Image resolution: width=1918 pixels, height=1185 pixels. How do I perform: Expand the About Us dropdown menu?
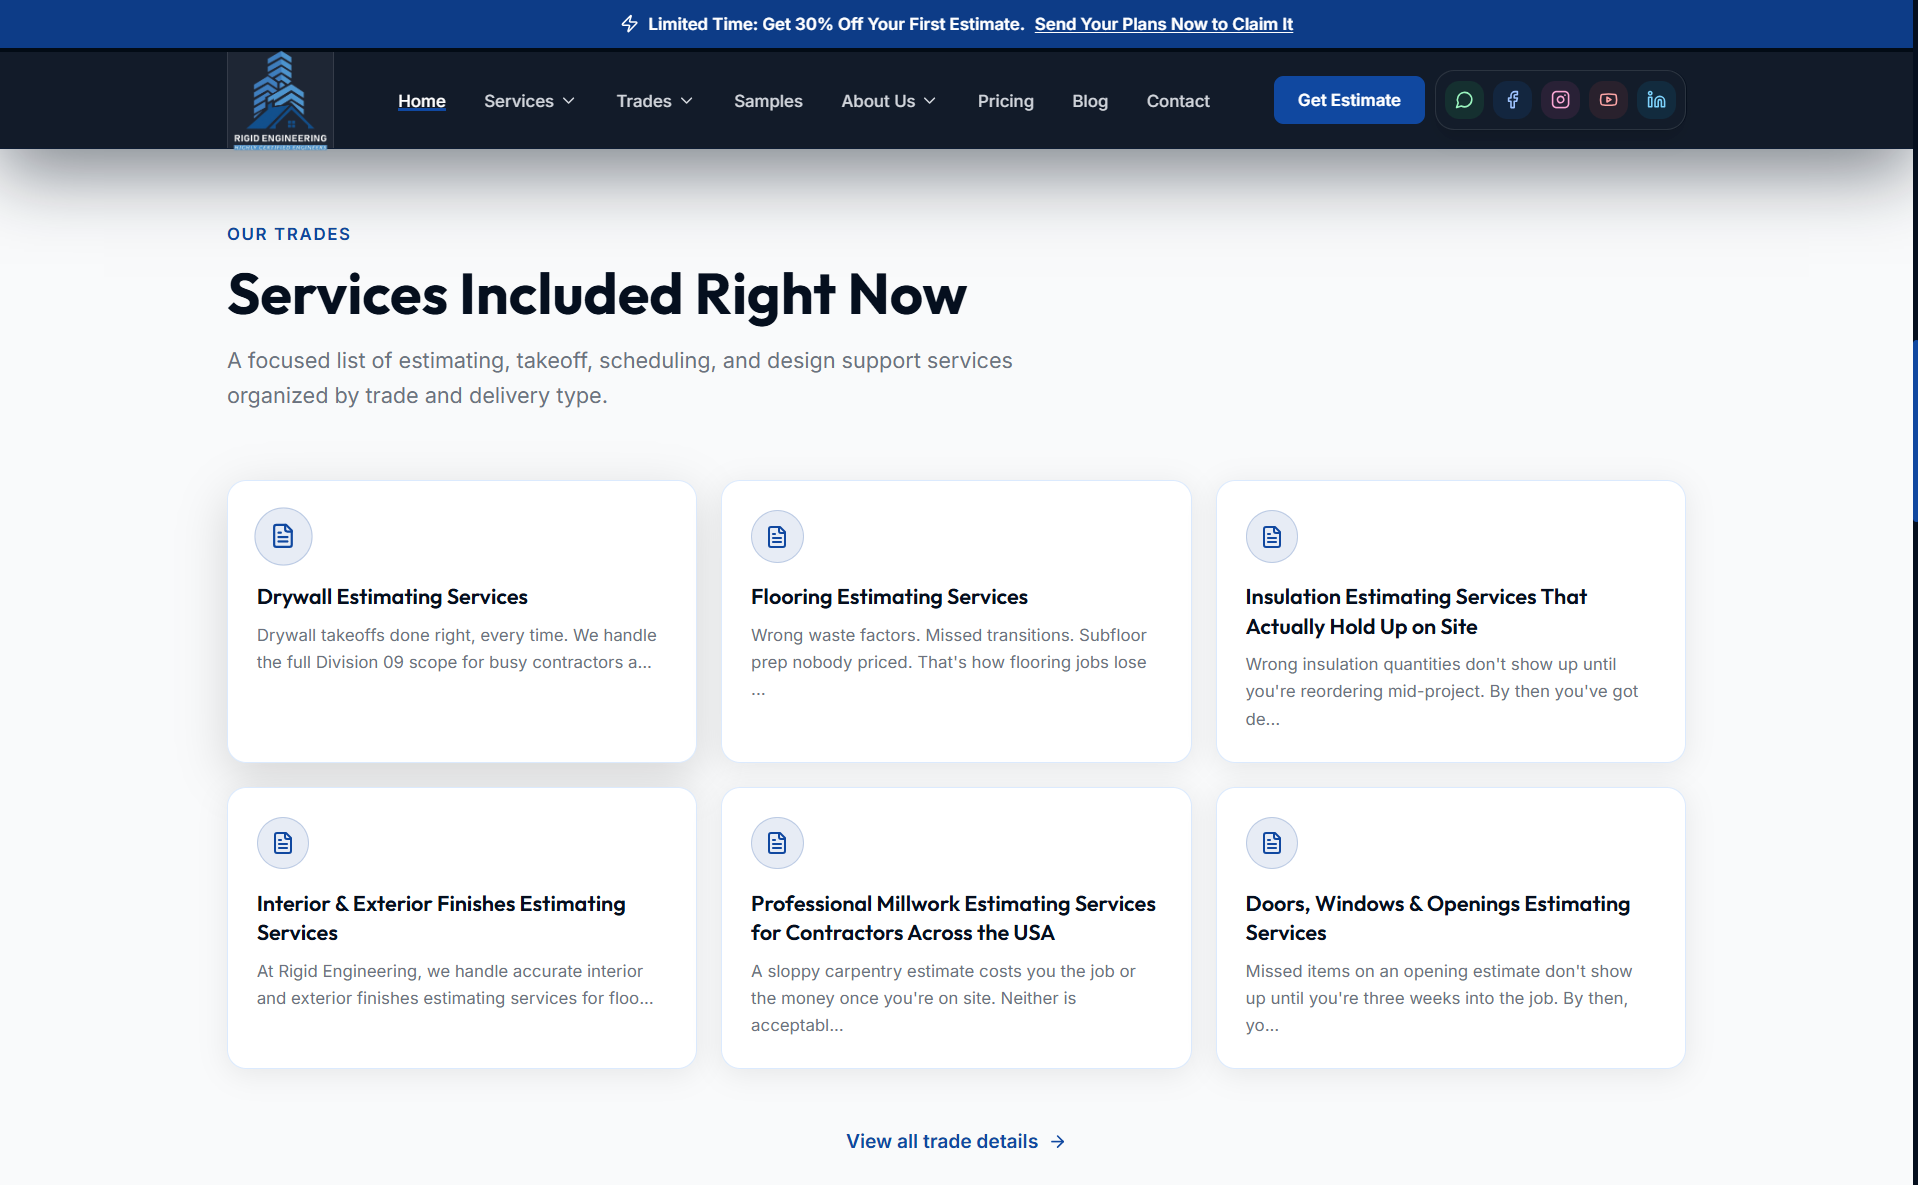point(888,101)
